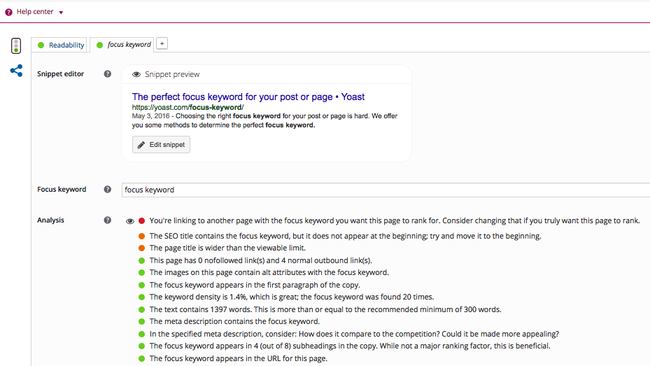This screenshot has height=366, width=650.
Task: Click the Help center question mark icon
Action: click(8, 12)
